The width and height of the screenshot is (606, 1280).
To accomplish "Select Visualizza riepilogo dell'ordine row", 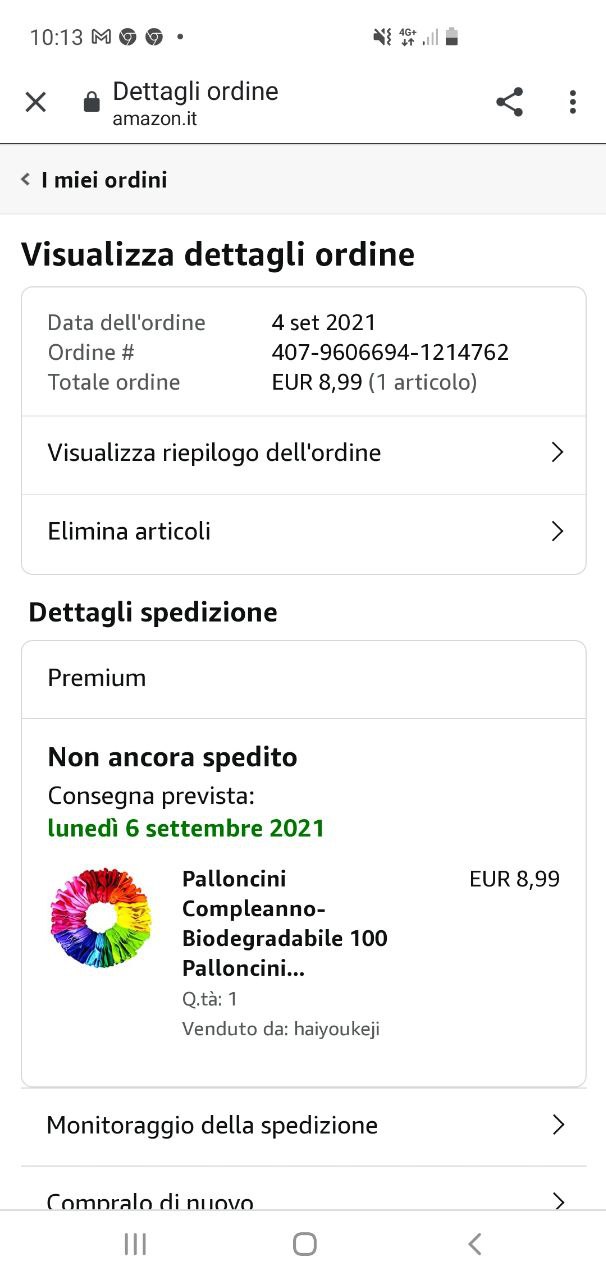I will [214, 453].
